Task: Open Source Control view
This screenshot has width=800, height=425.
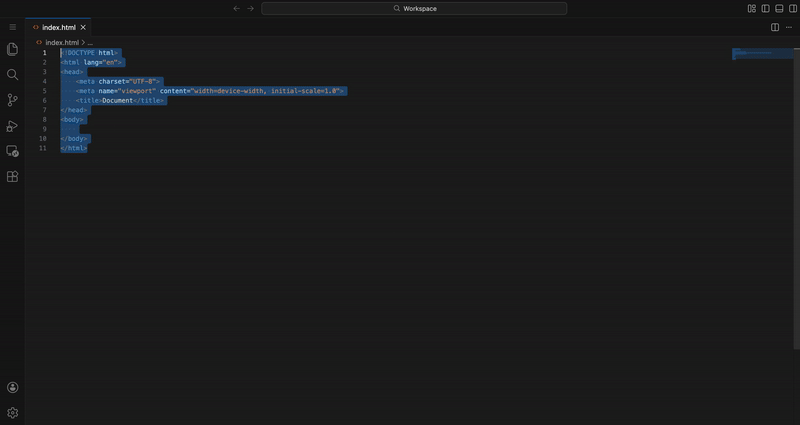Action: (12, 100)
